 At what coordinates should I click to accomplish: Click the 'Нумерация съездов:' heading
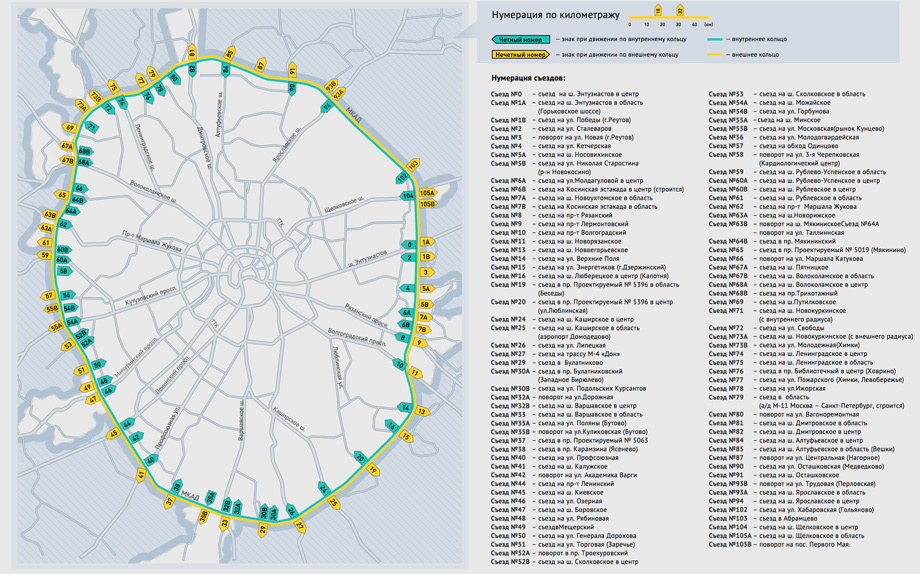pyautogui.click(x=528, y=78)
